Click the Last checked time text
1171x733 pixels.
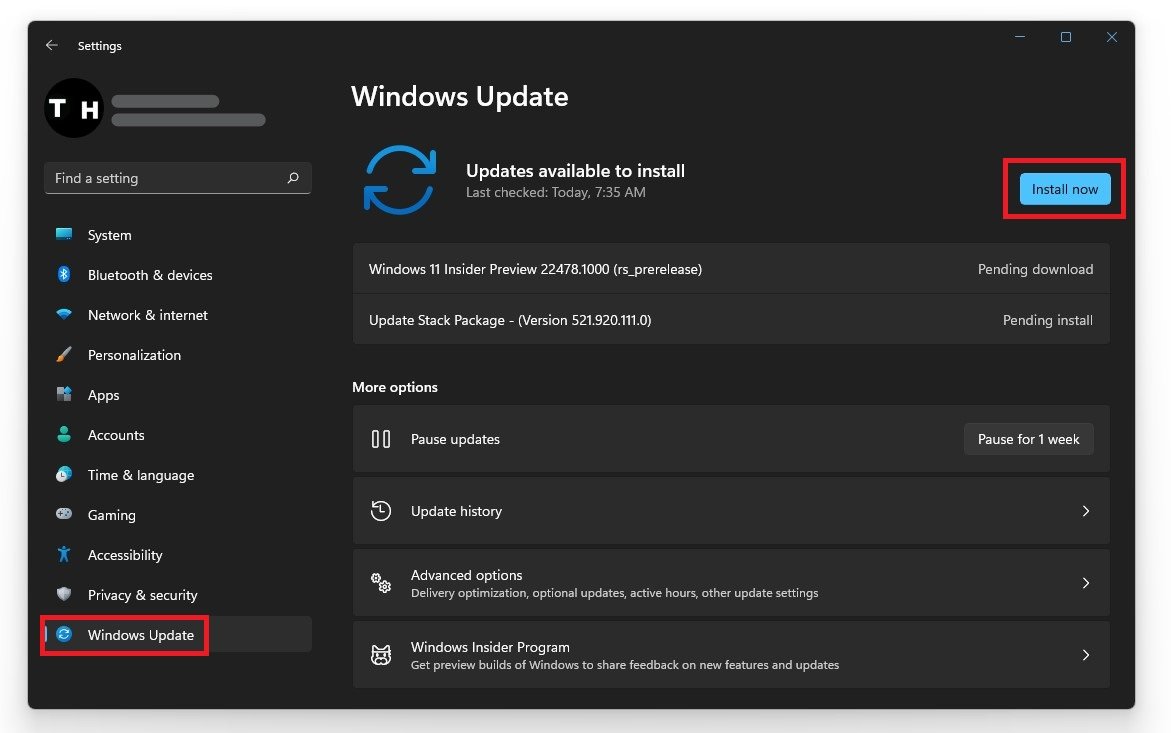pos(556,193)
